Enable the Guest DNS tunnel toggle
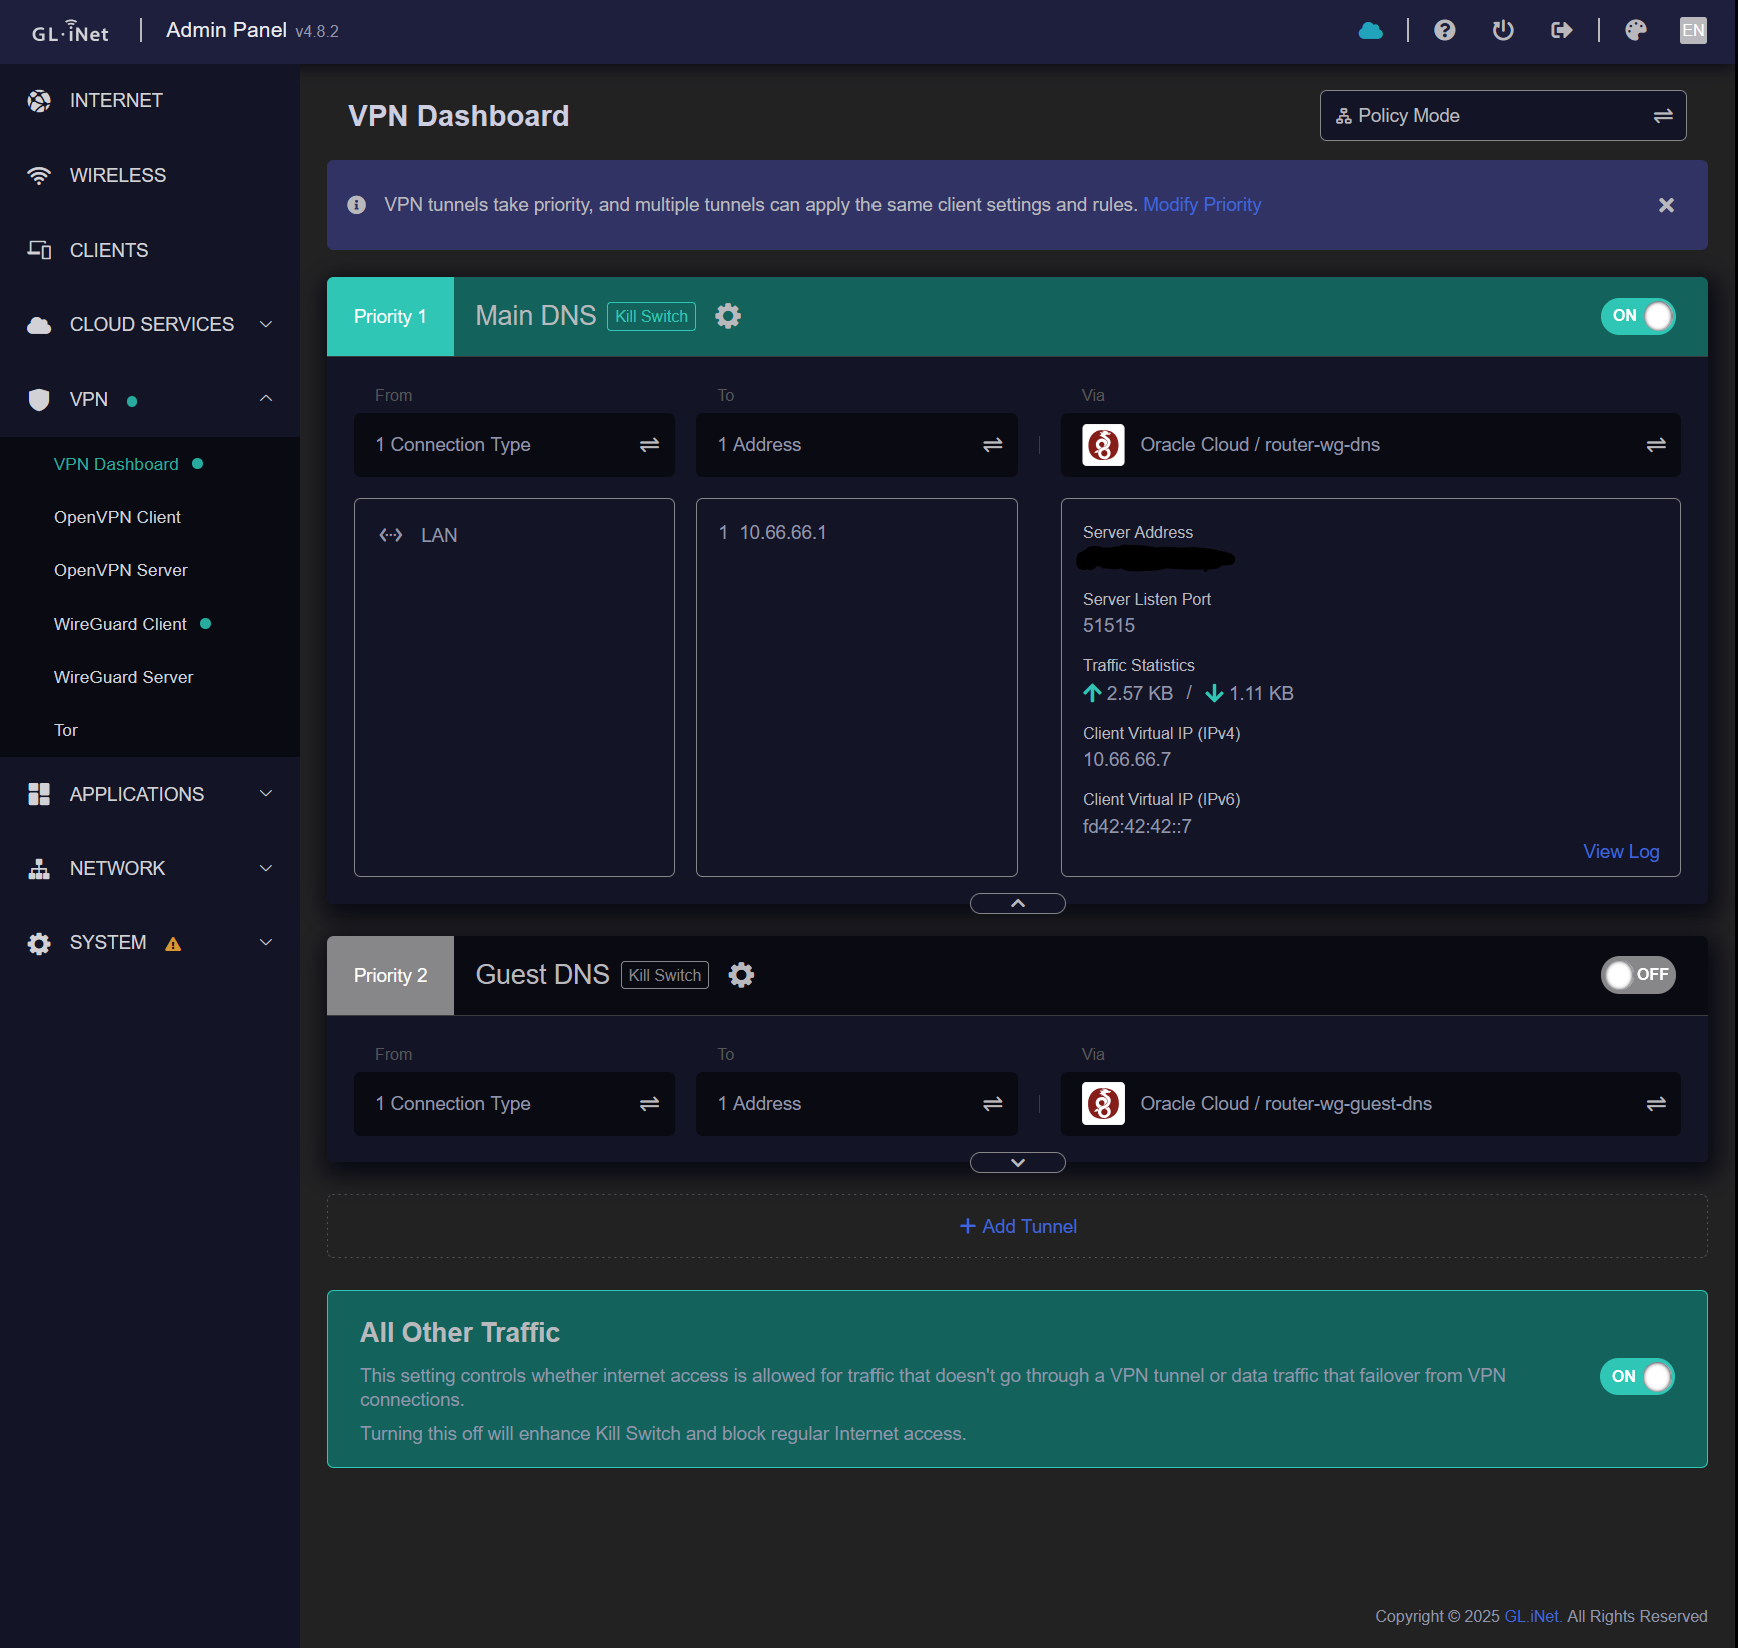This screenshot has height=1648, width=1738. click(1637, 975)
